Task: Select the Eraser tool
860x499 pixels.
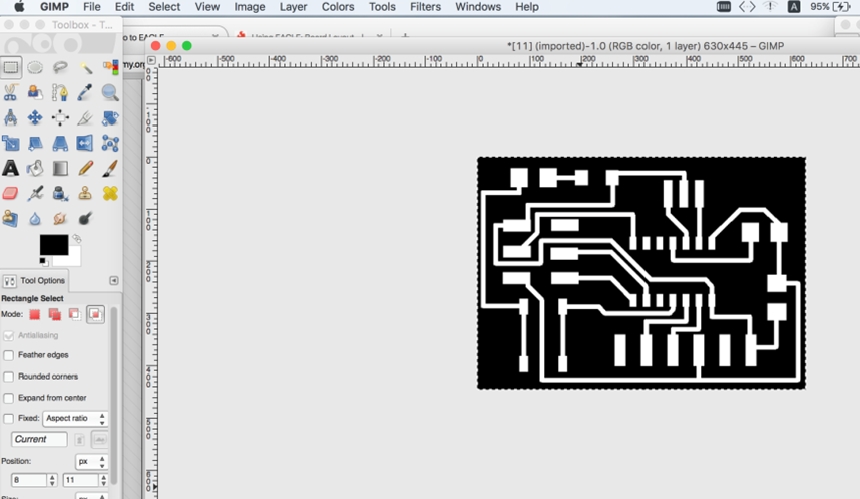Action: (x=10, y=194)
